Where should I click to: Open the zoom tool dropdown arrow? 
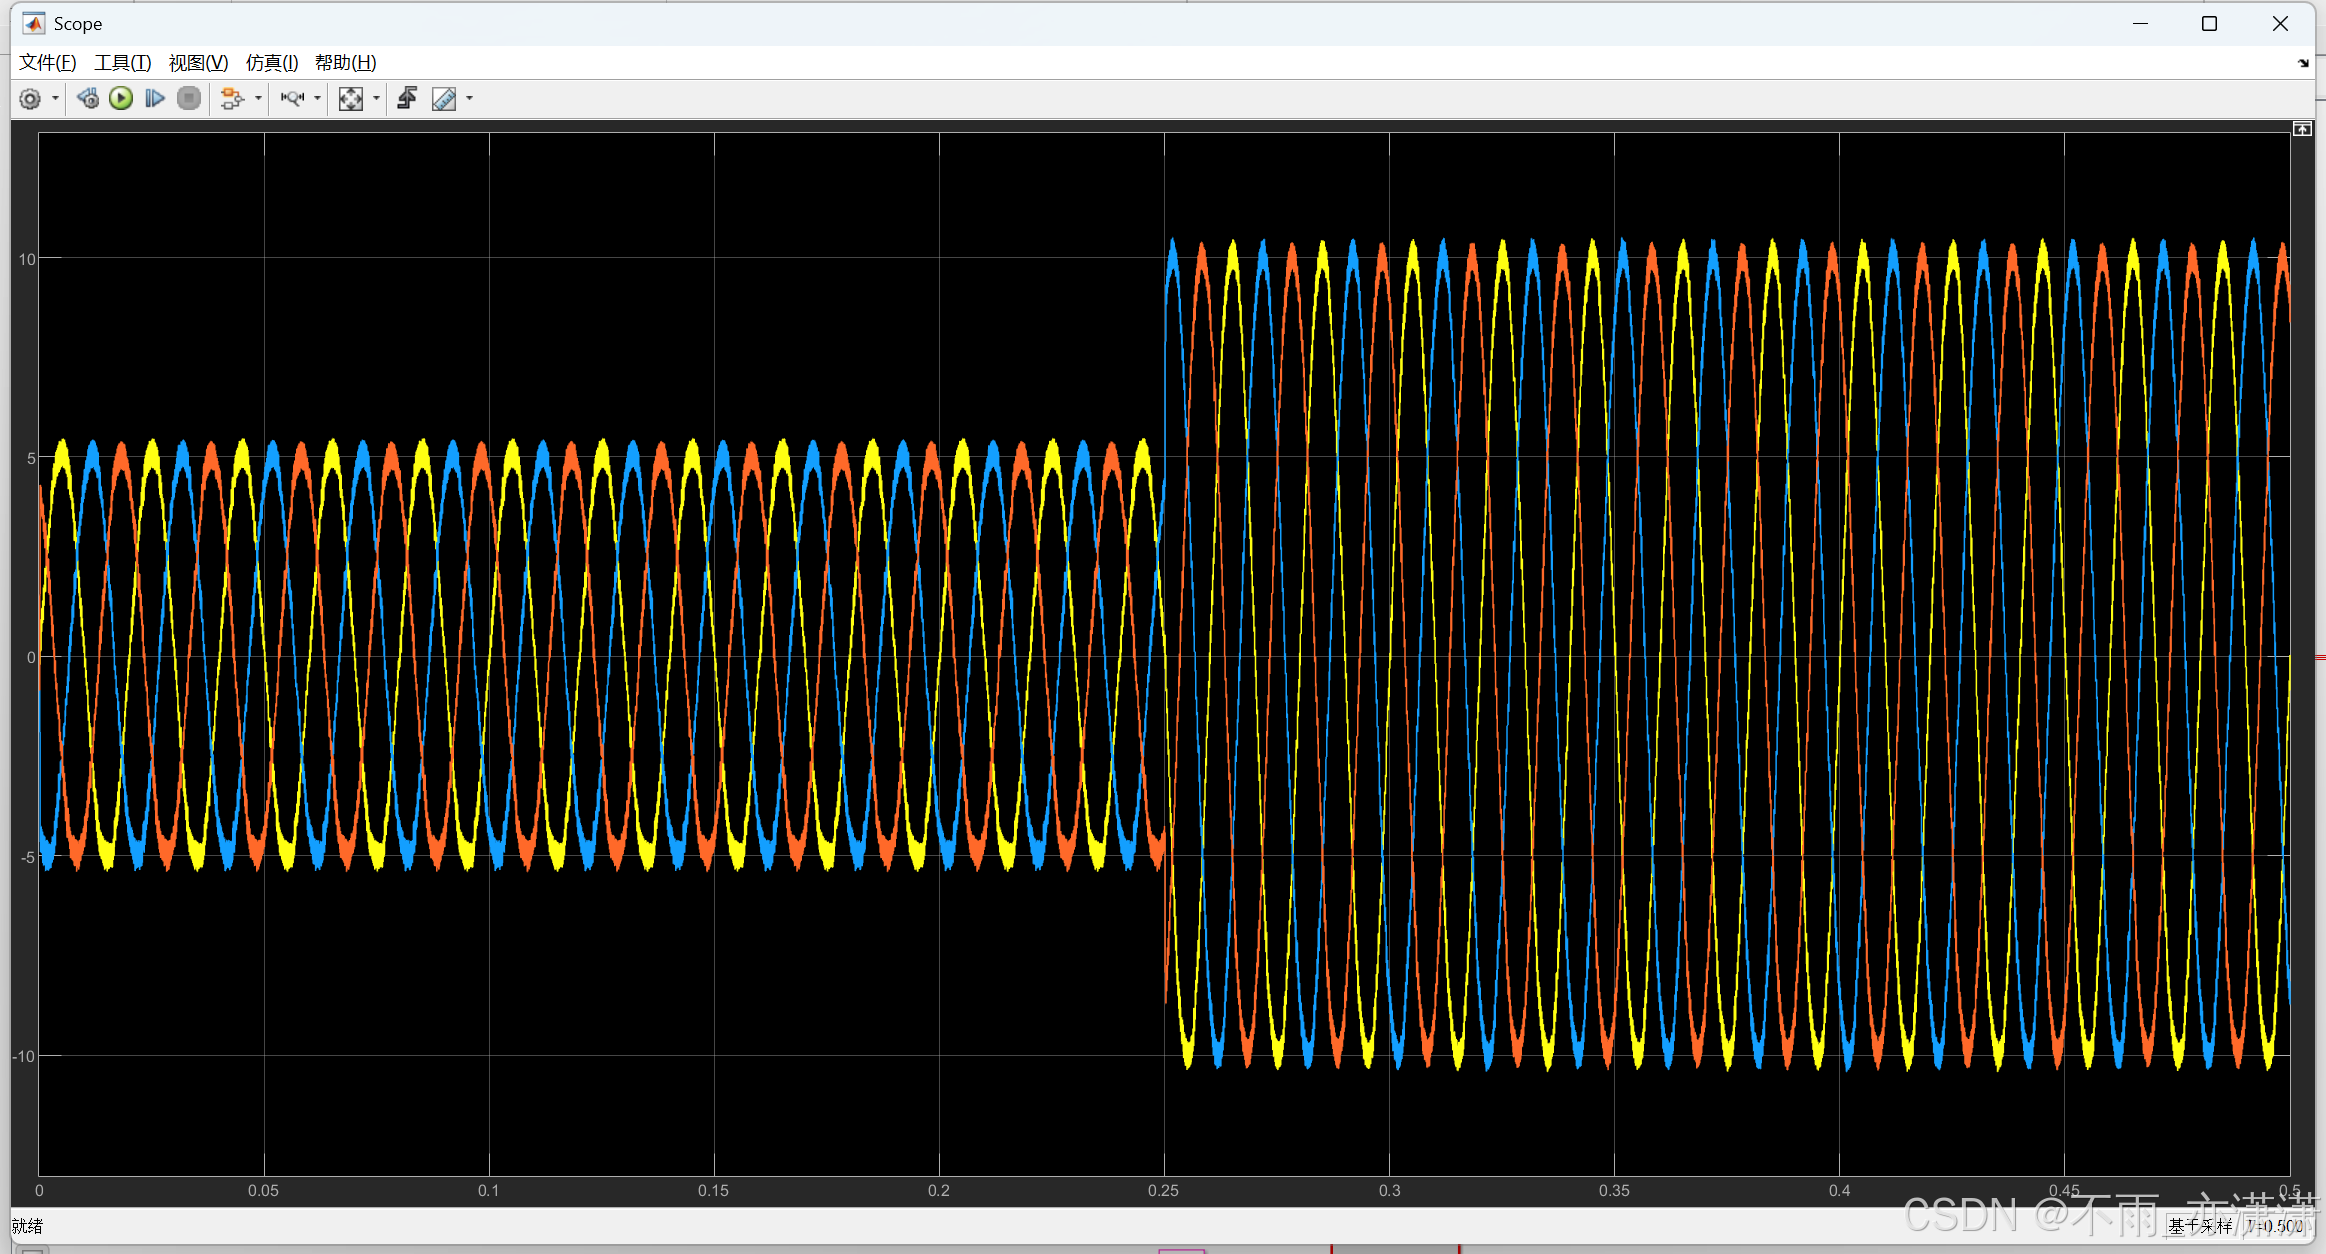tap(317, 98)
